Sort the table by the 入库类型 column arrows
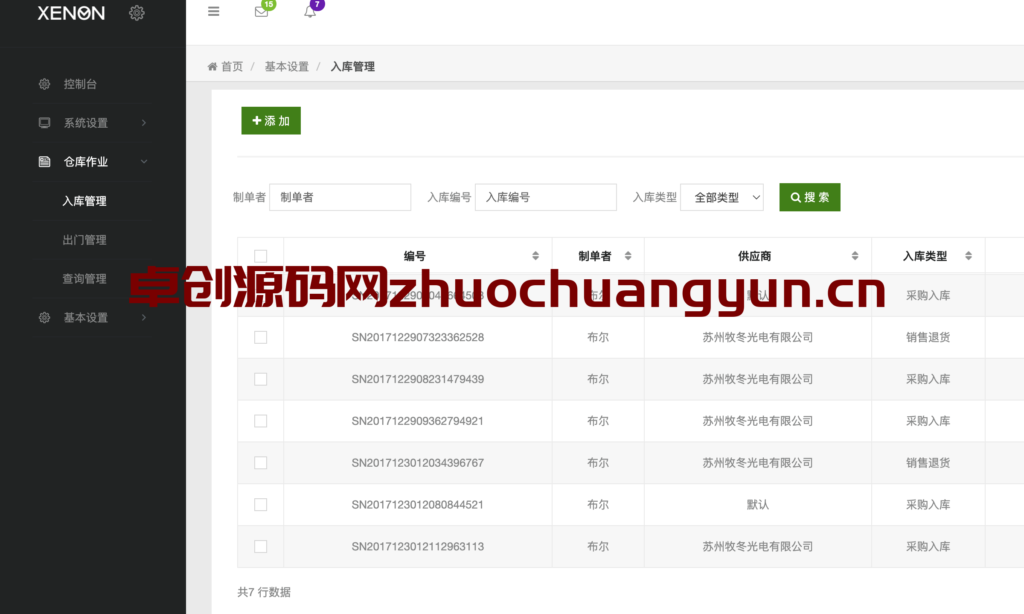Viewport: 1024px width, 614px height. [x=968, y=255]
